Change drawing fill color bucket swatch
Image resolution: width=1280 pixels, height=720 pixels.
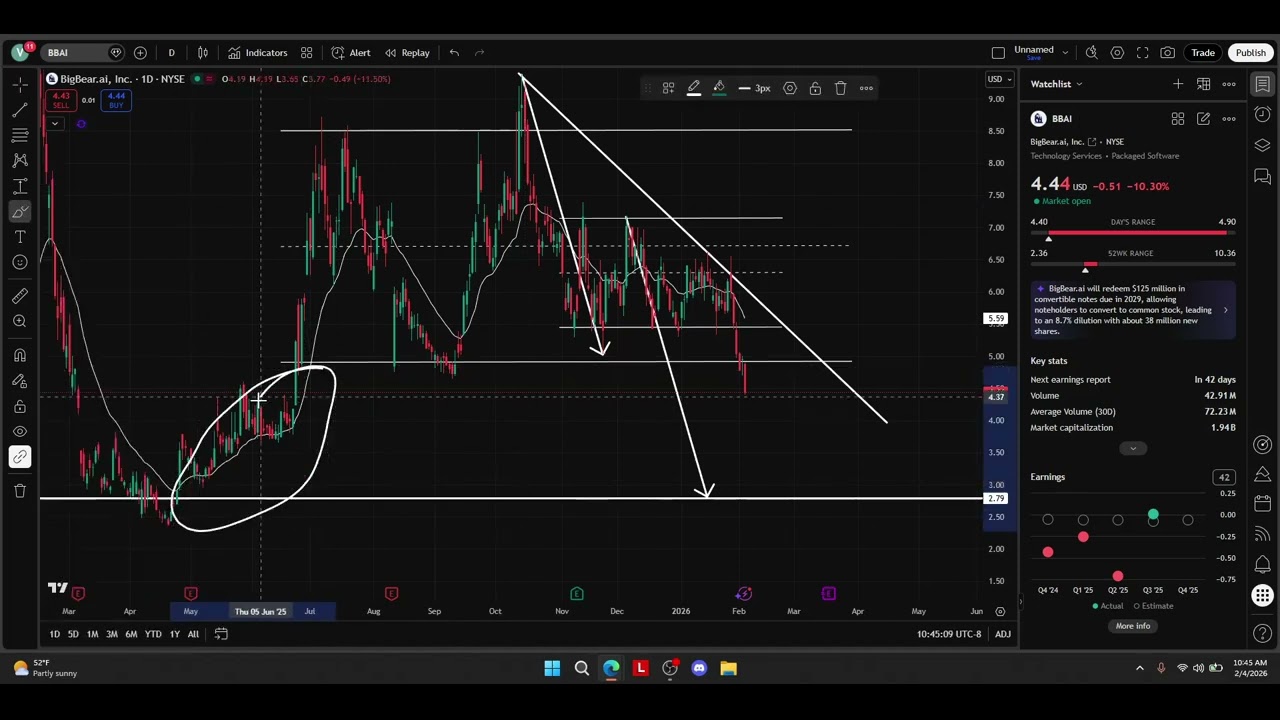pos(719,88)
